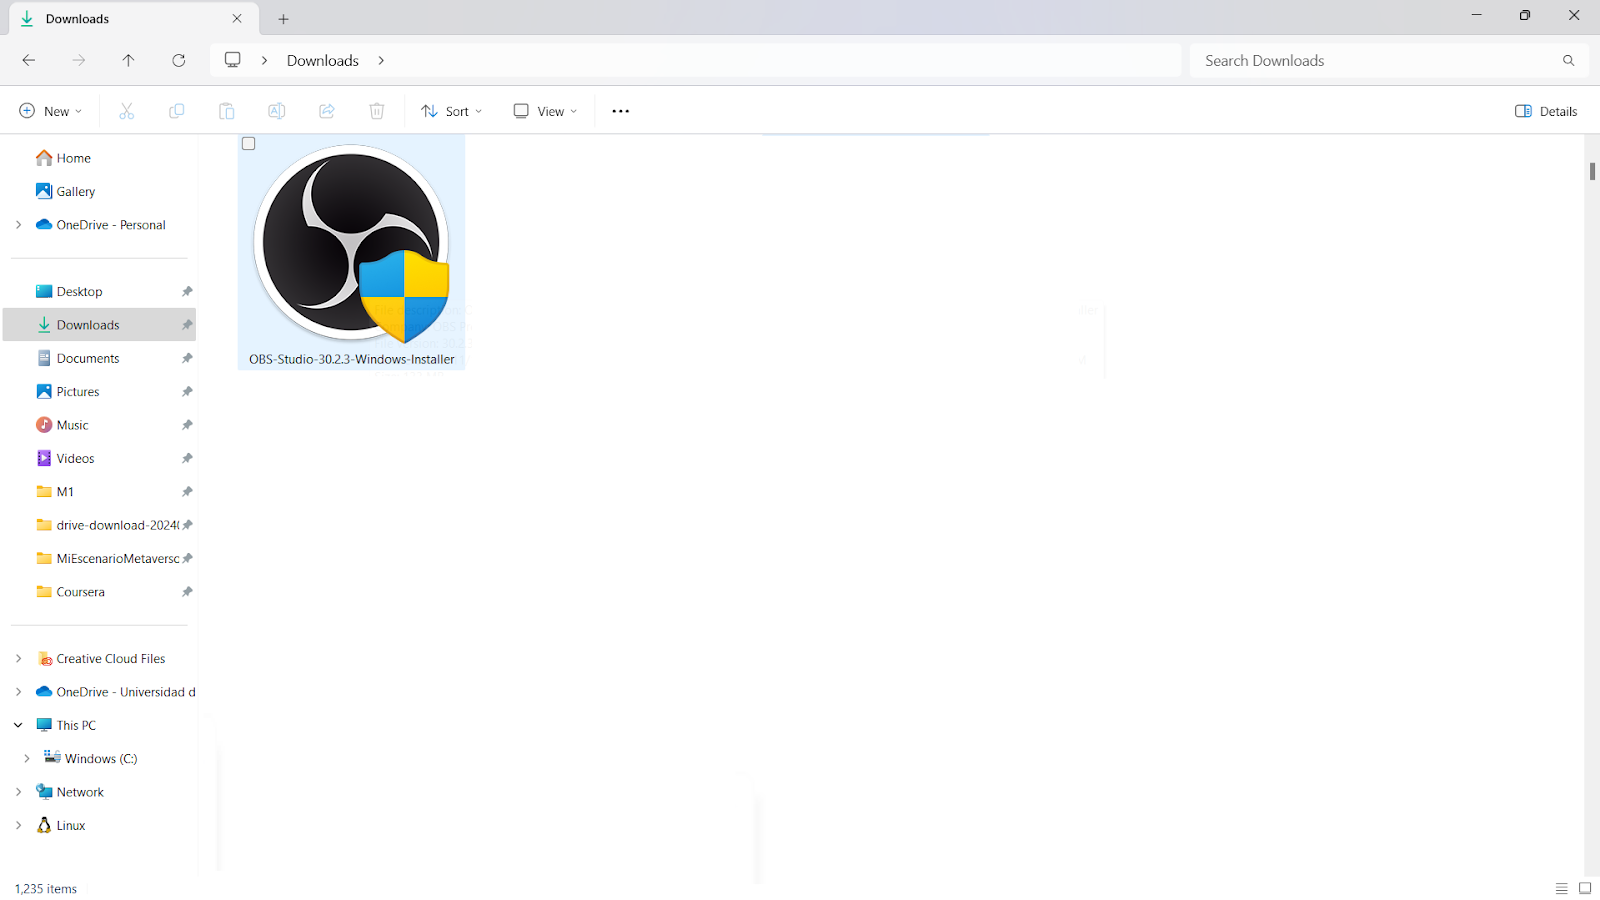Open drive-download-2024 folder in sidebar
This screenshot has height=900, width=1600.
pyautogui.click(x=118, y=525)
